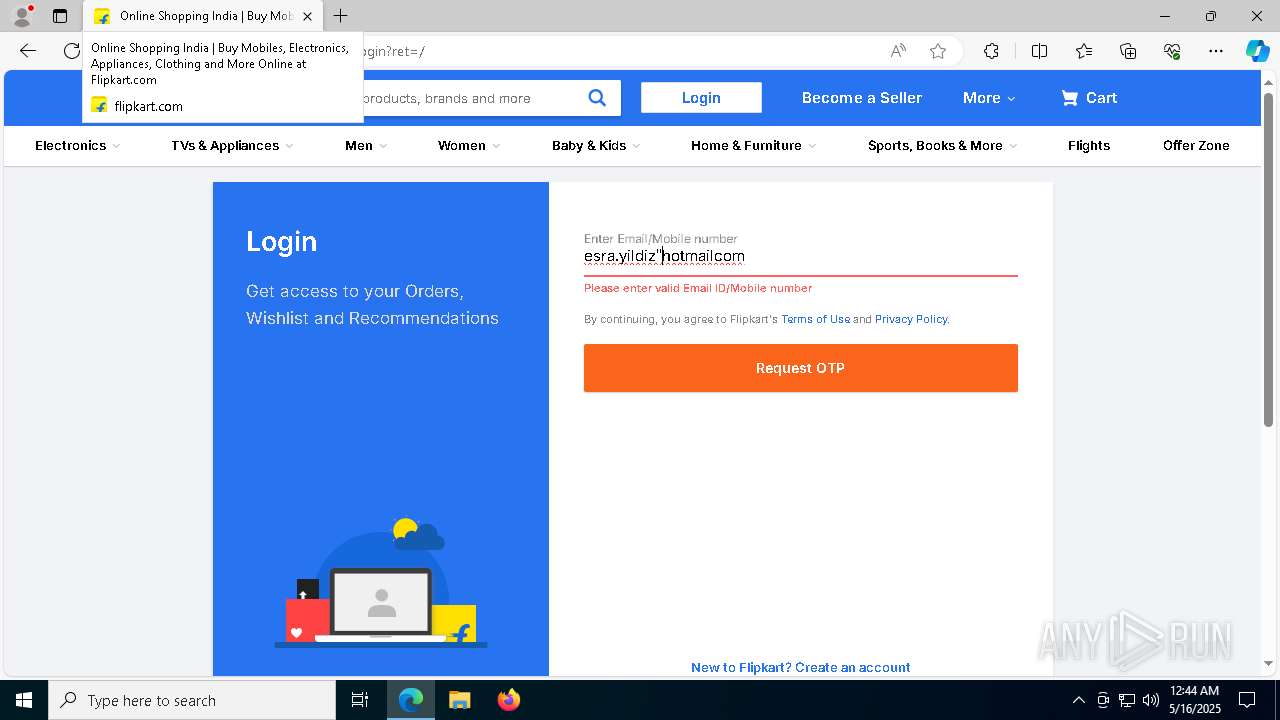This screenshot has height=720, width=1280.
Task: Click the profile avatar icon
Action: (21, 16)
